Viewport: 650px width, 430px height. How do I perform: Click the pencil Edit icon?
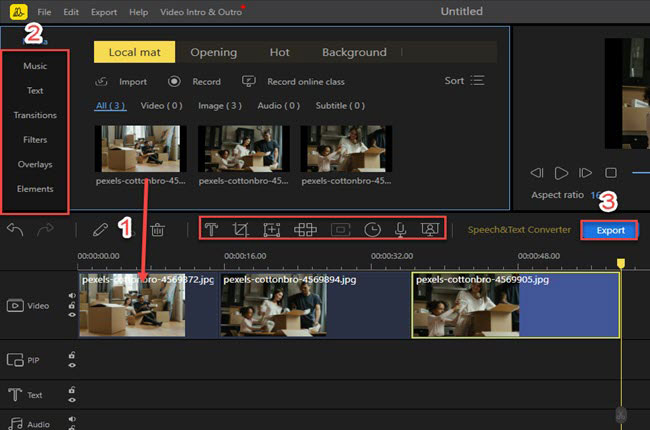click(100, 229)
